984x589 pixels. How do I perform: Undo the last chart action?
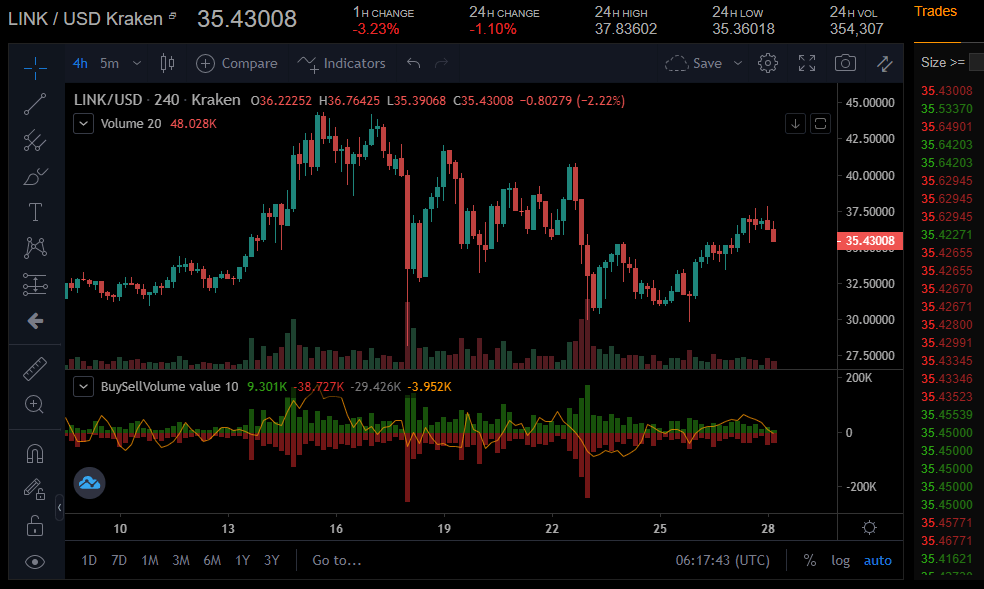coord(413,63)
